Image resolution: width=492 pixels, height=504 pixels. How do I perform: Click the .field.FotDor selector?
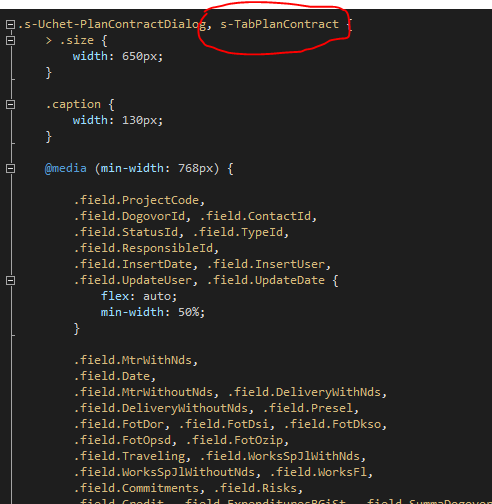(x=119, y=424)
